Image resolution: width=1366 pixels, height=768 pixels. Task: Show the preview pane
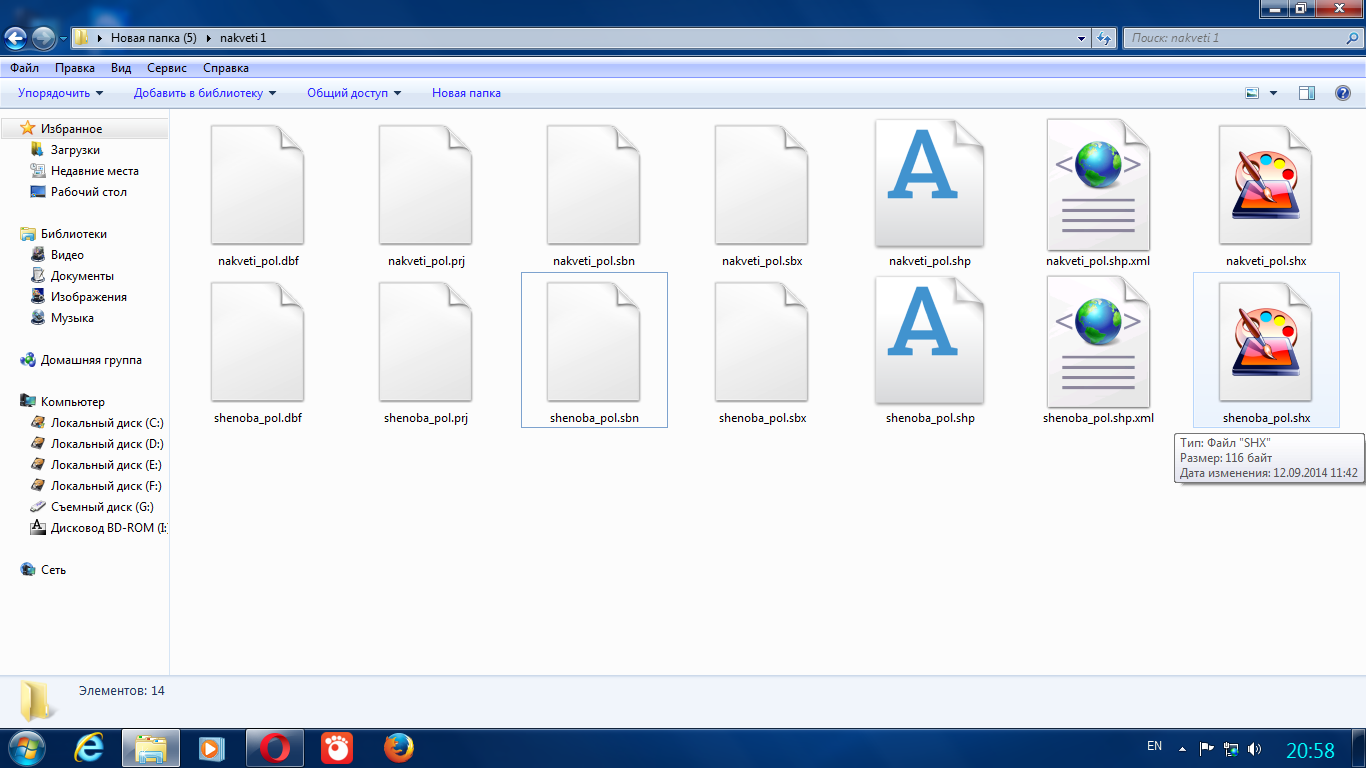(x=1307, y=93)
